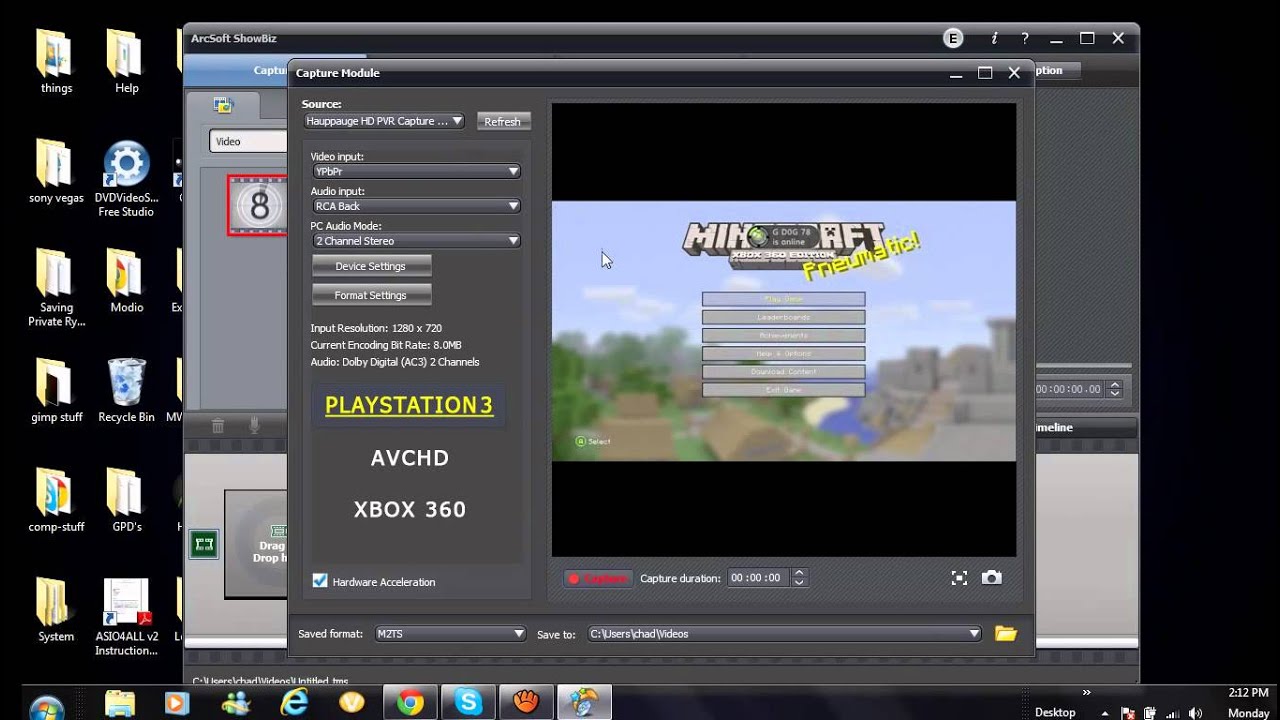Viewport: 1280px width, 720px height.
Task: Click the E icon in ShowBiz title bar
Action: click(953, 39)
